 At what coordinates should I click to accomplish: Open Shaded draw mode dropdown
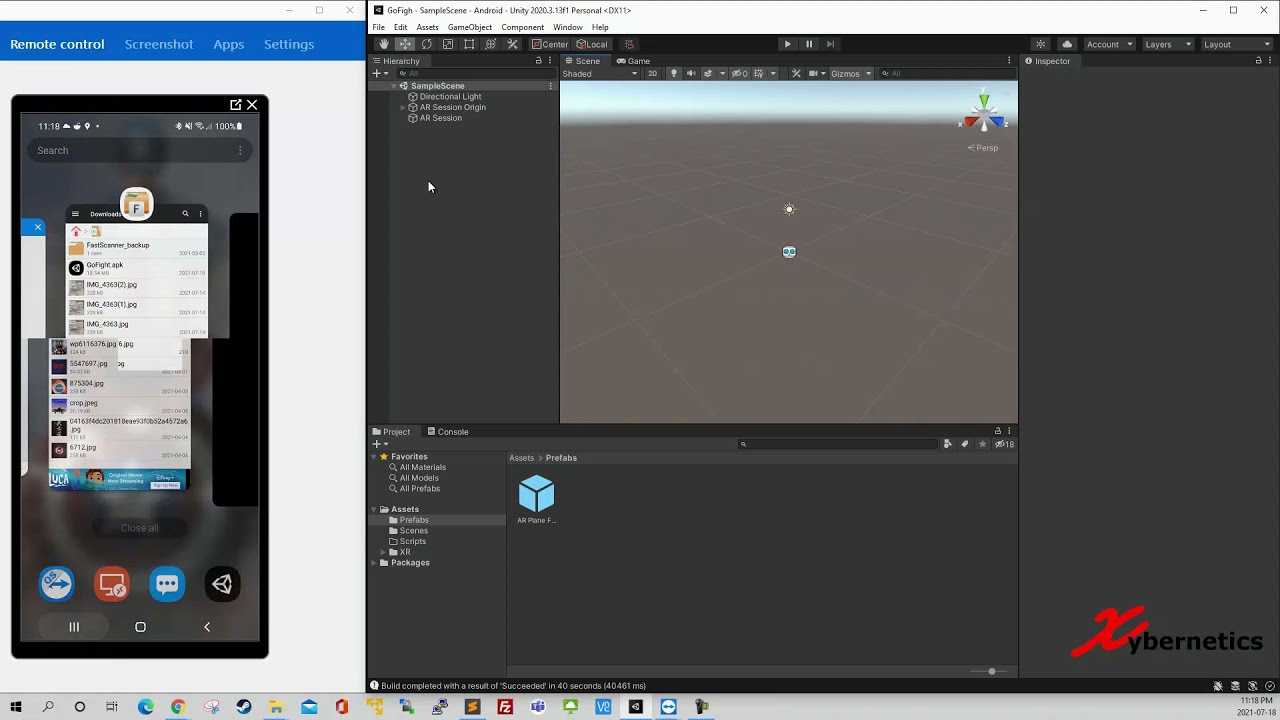coord(599,73)
